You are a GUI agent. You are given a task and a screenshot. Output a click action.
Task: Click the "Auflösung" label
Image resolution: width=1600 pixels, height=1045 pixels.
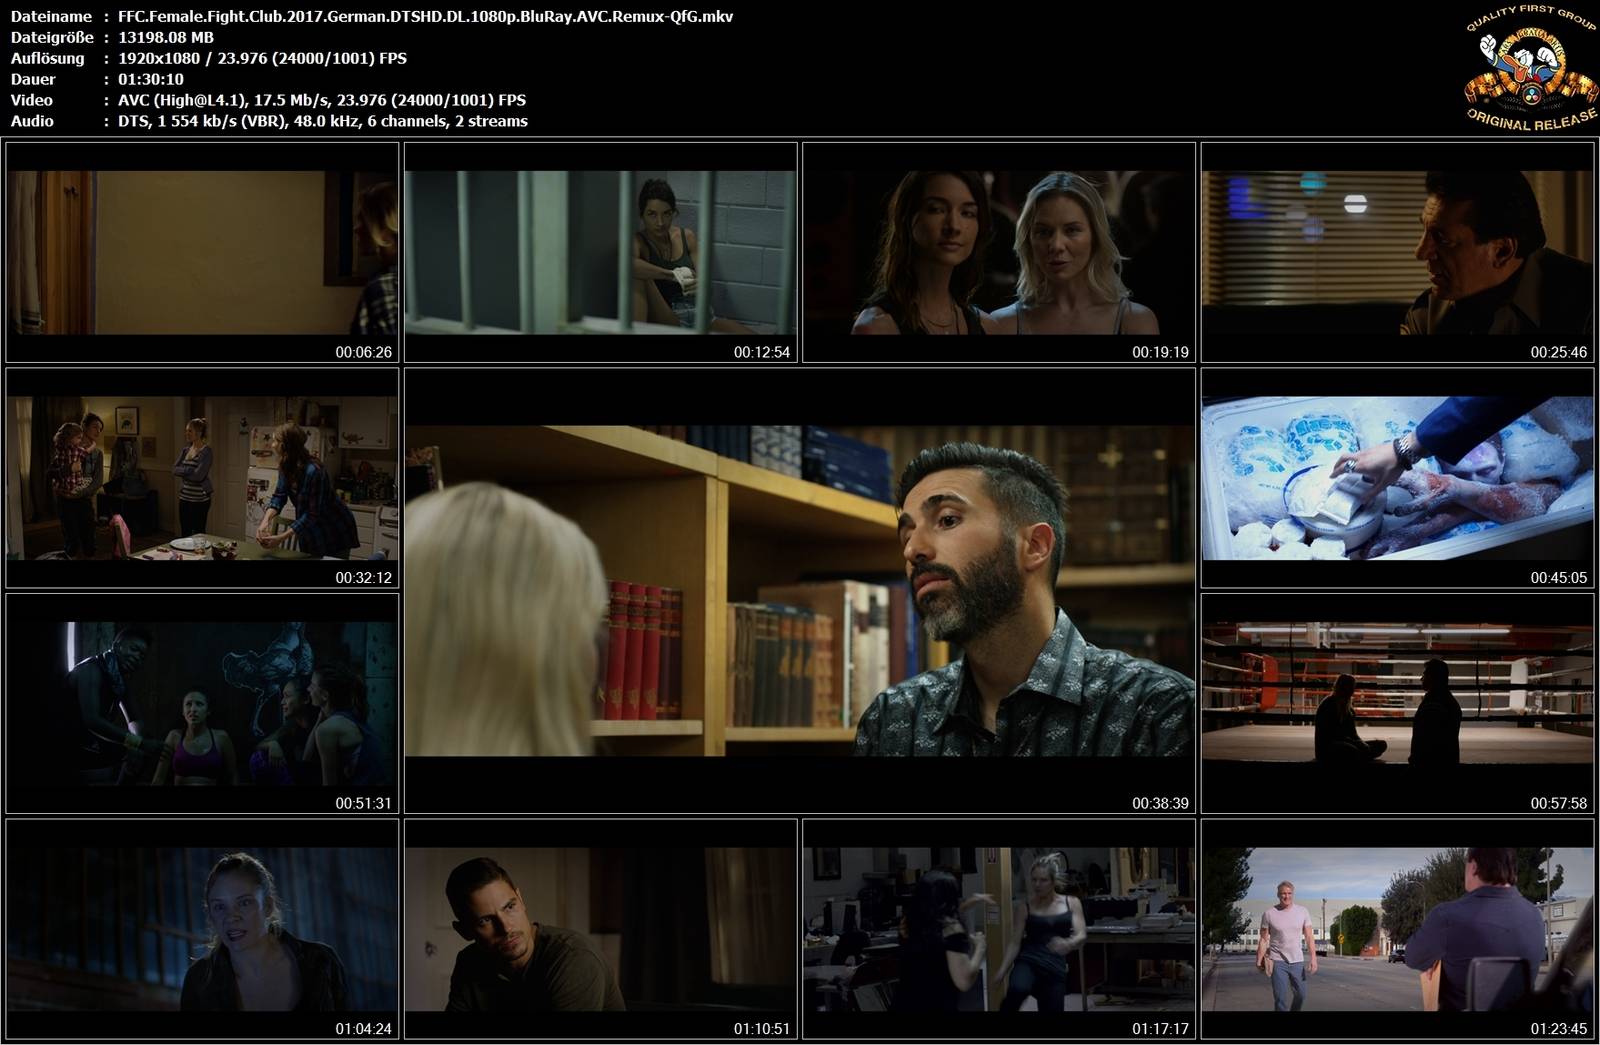pyautogui.click(x=48, y=58)
